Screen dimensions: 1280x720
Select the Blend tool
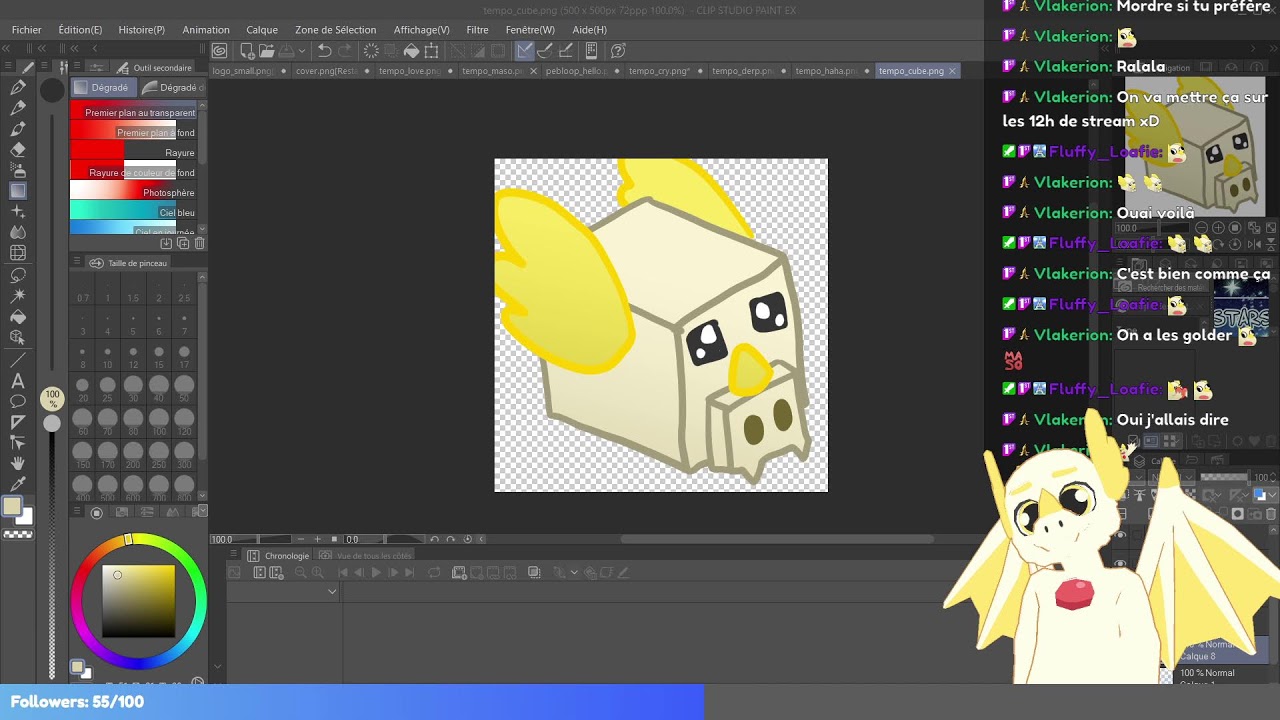pos(18,232)
